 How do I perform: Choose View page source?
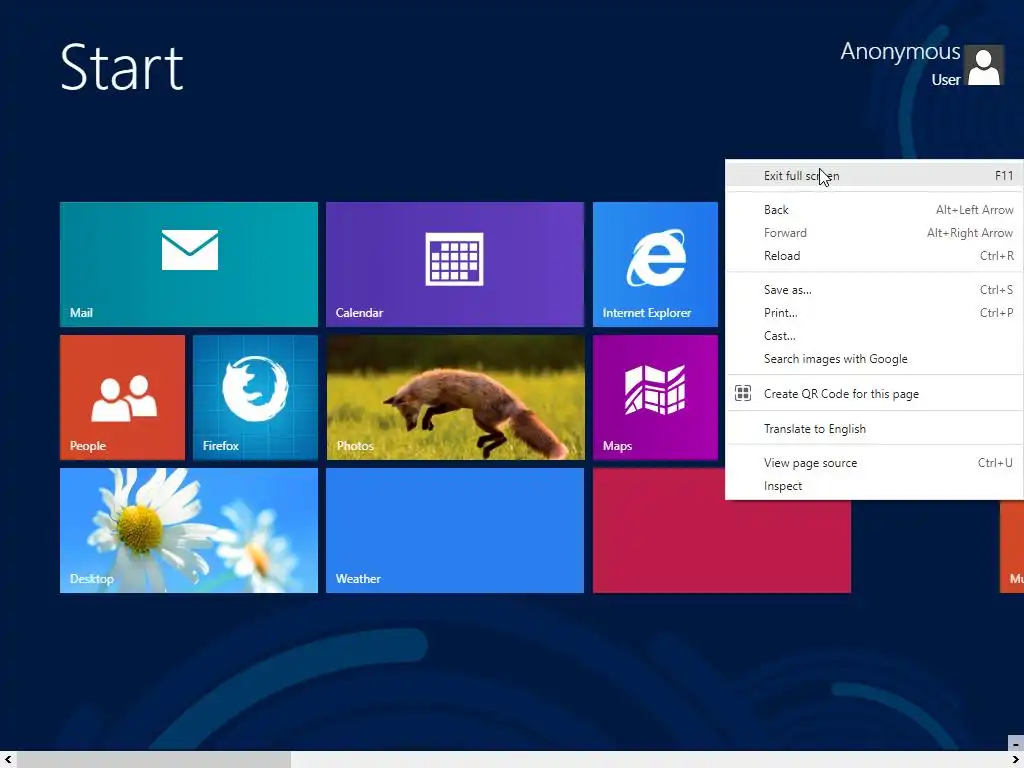tap(874, 462)
